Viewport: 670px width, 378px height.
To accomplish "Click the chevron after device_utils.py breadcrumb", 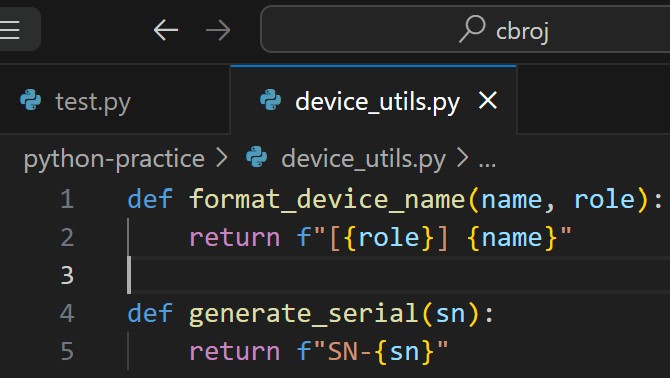I will [462, 158].
